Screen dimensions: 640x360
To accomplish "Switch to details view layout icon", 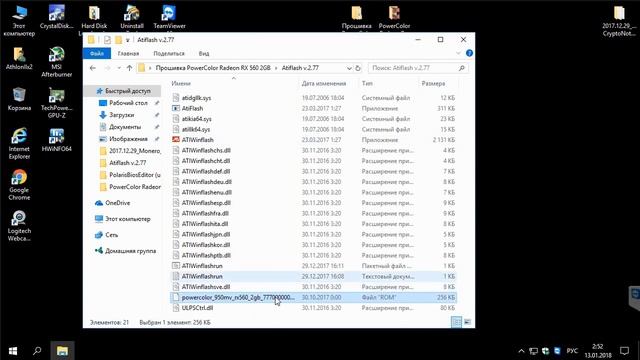I will pyautogui.click(x=457, y=322).
